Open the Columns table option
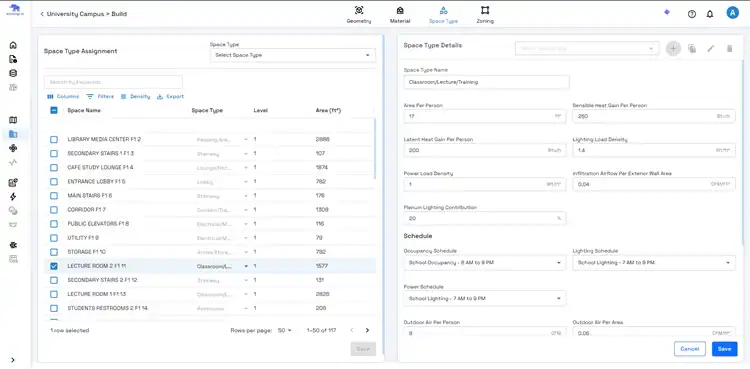Viewport: 750px width, 369px height. [x=63, y=96]
